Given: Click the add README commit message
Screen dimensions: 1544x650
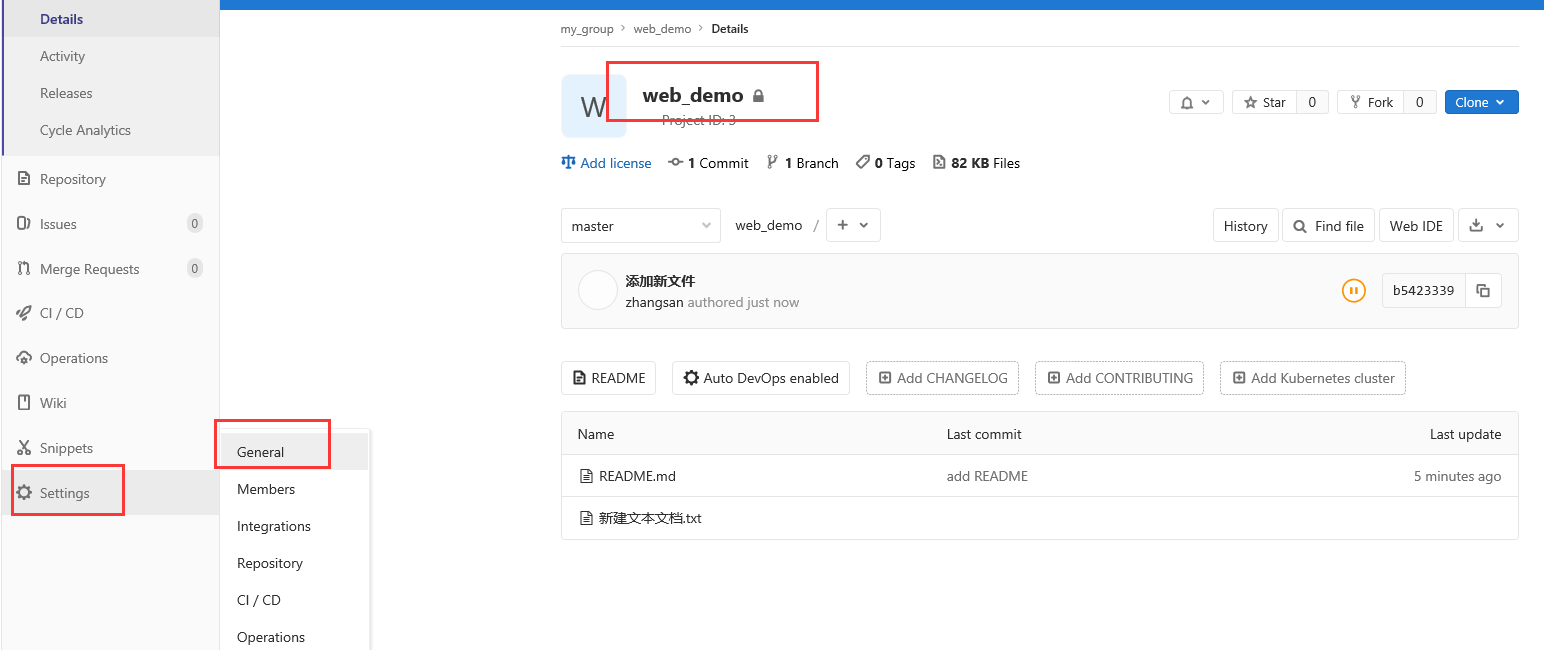Looking at the screenshot, I should [987, 476].
